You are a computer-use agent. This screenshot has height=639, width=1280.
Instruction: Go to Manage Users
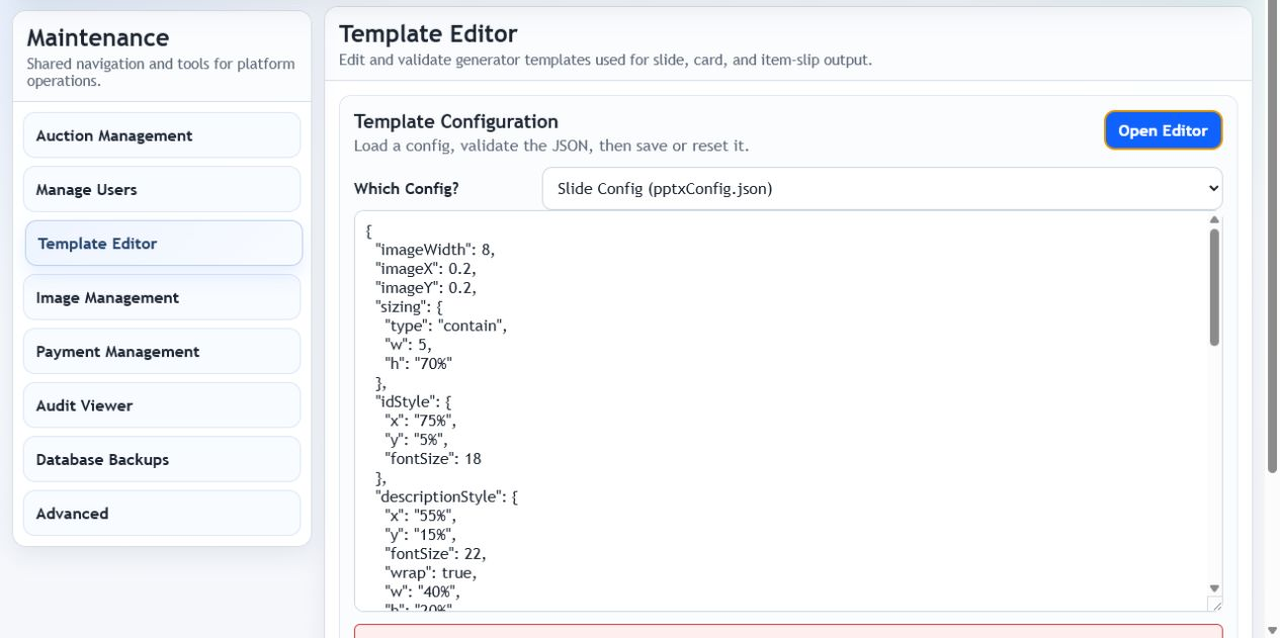[162, 189]
